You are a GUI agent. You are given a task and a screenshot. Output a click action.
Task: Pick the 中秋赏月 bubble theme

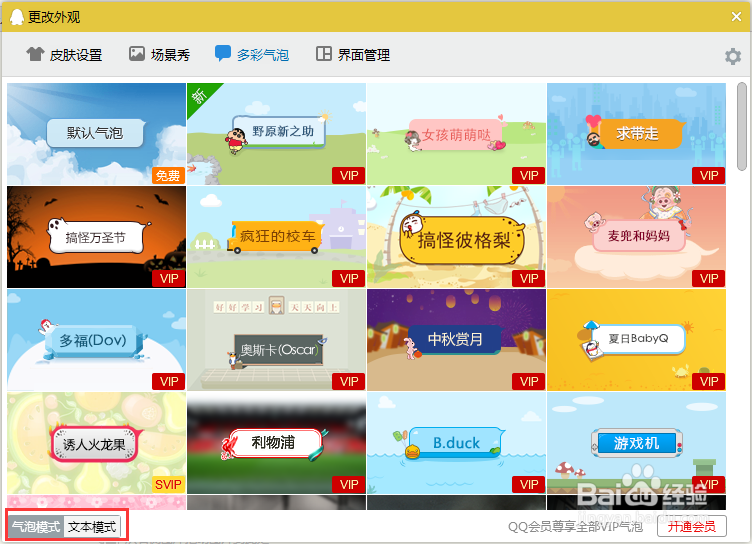pos(457,340)
